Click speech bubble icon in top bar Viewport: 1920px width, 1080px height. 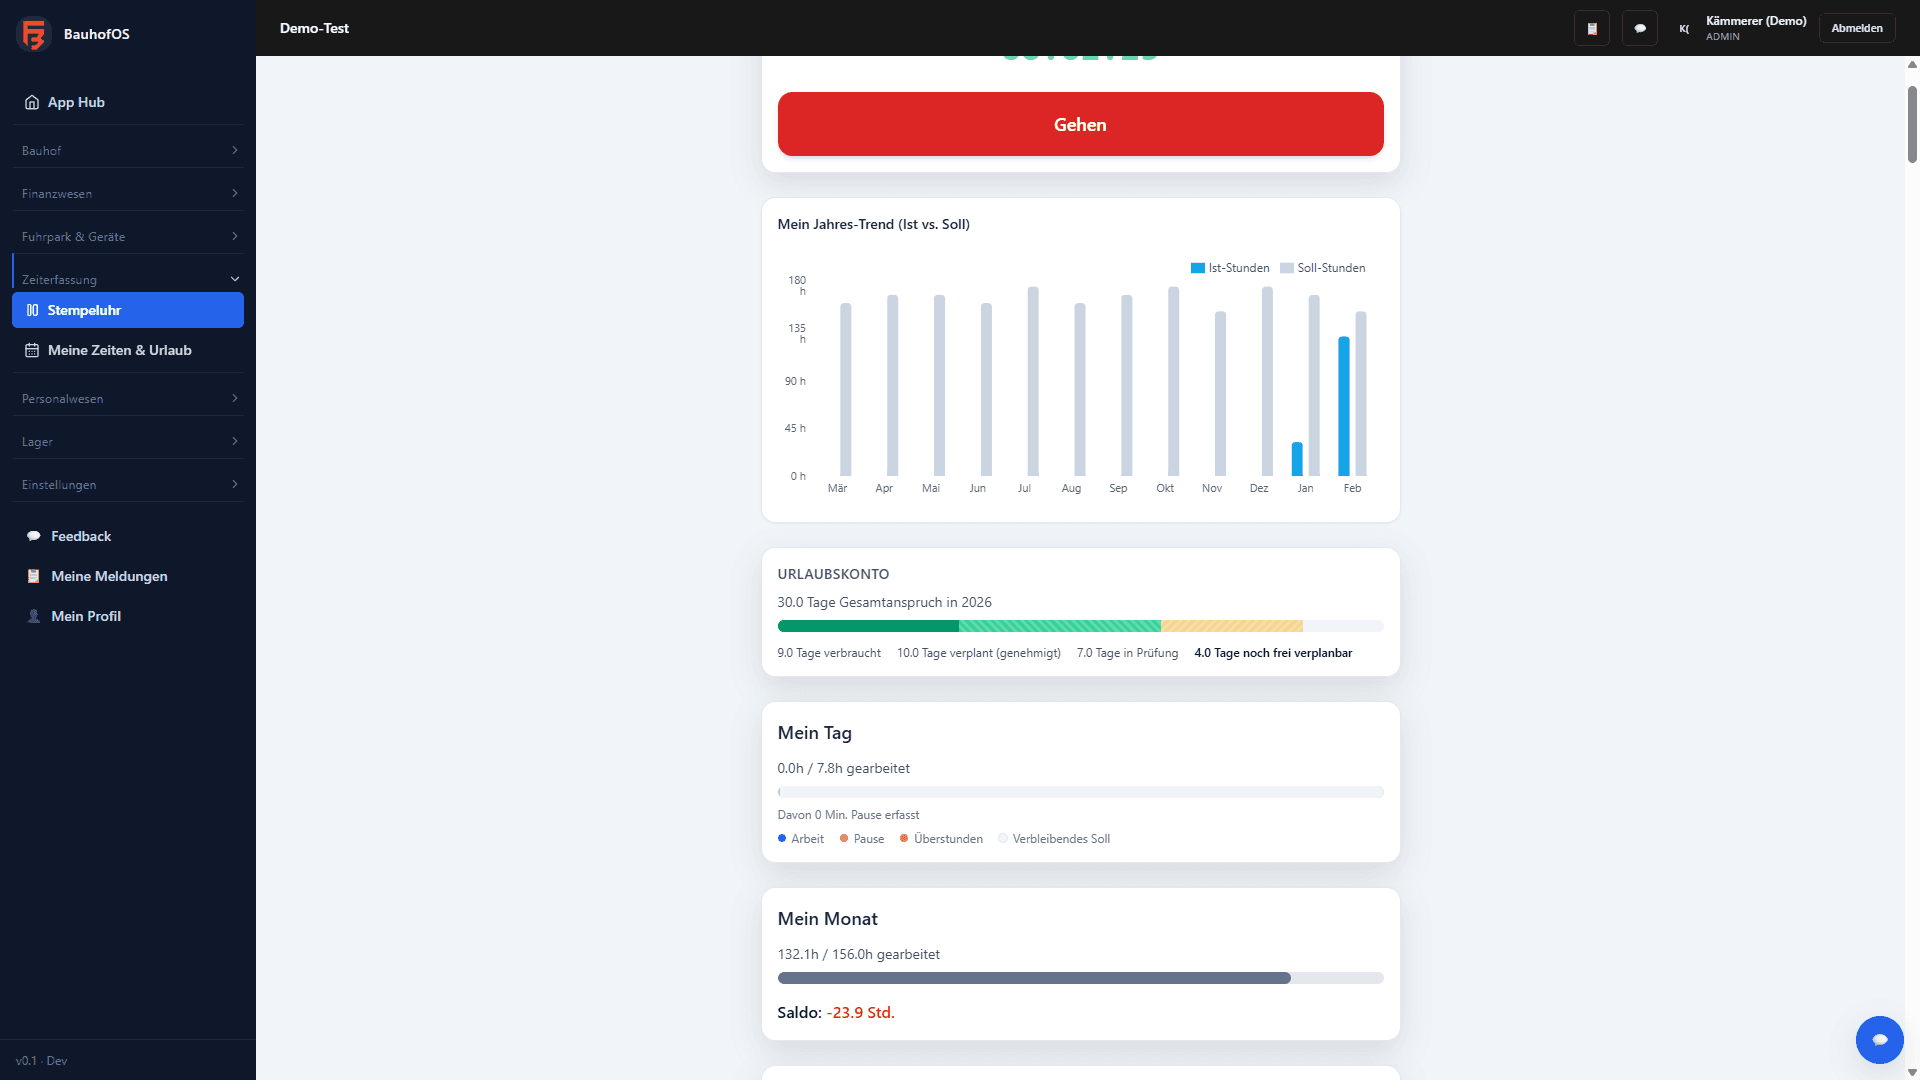[x=1640, y=29]
